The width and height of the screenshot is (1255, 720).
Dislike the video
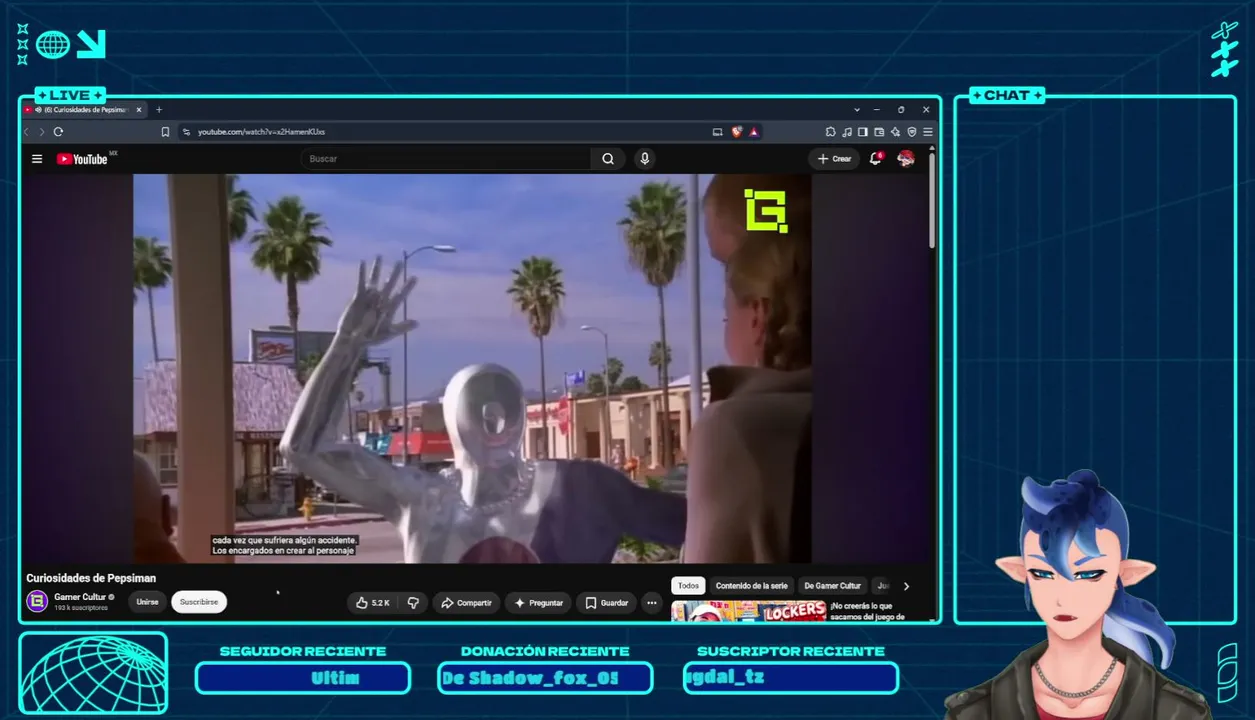[x=412, y=603]
